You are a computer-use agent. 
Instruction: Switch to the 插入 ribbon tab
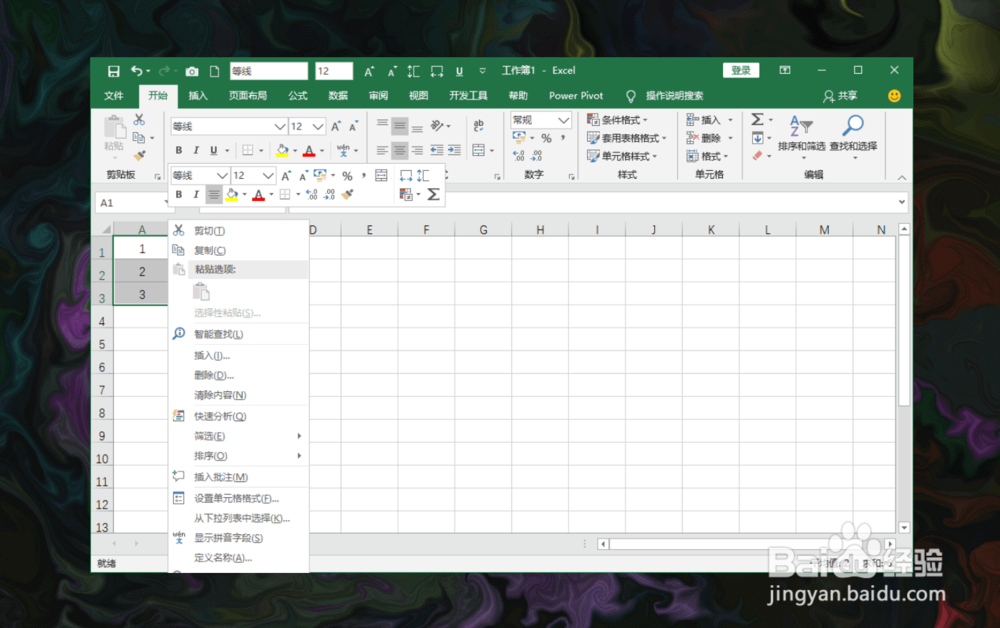[x=198, y=96]
